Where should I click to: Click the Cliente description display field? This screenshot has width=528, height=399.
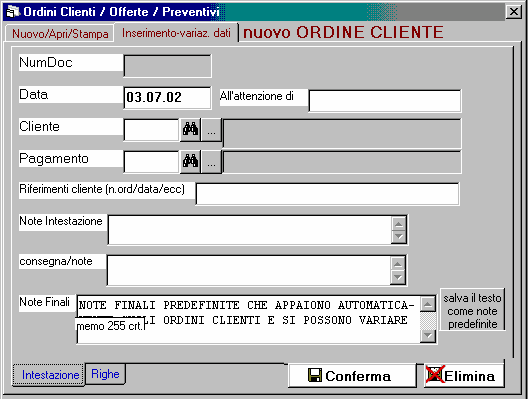point(342,133)
